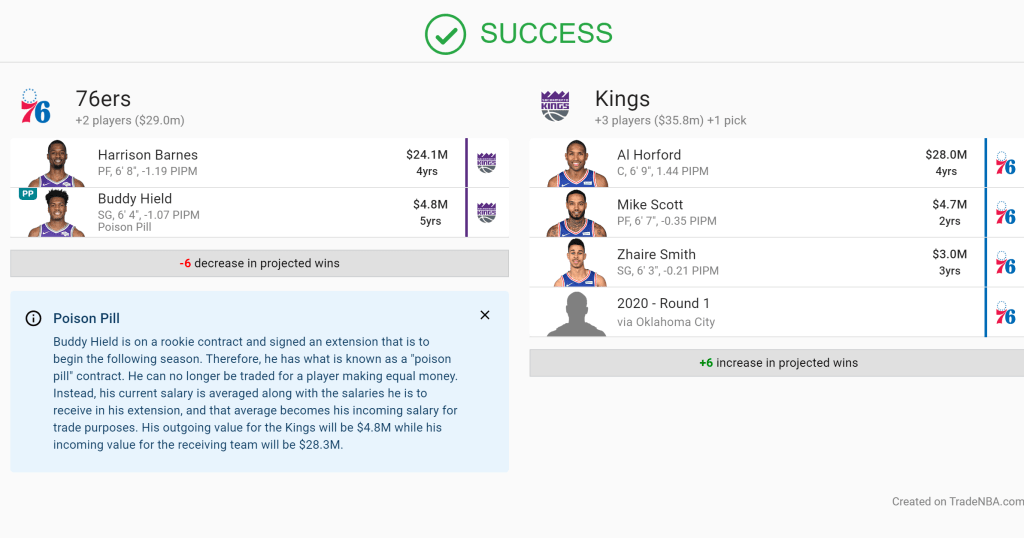Click the Kings increase in projected wins bar
Screen dimensions: 1024x538
click(x=777, y=363)
